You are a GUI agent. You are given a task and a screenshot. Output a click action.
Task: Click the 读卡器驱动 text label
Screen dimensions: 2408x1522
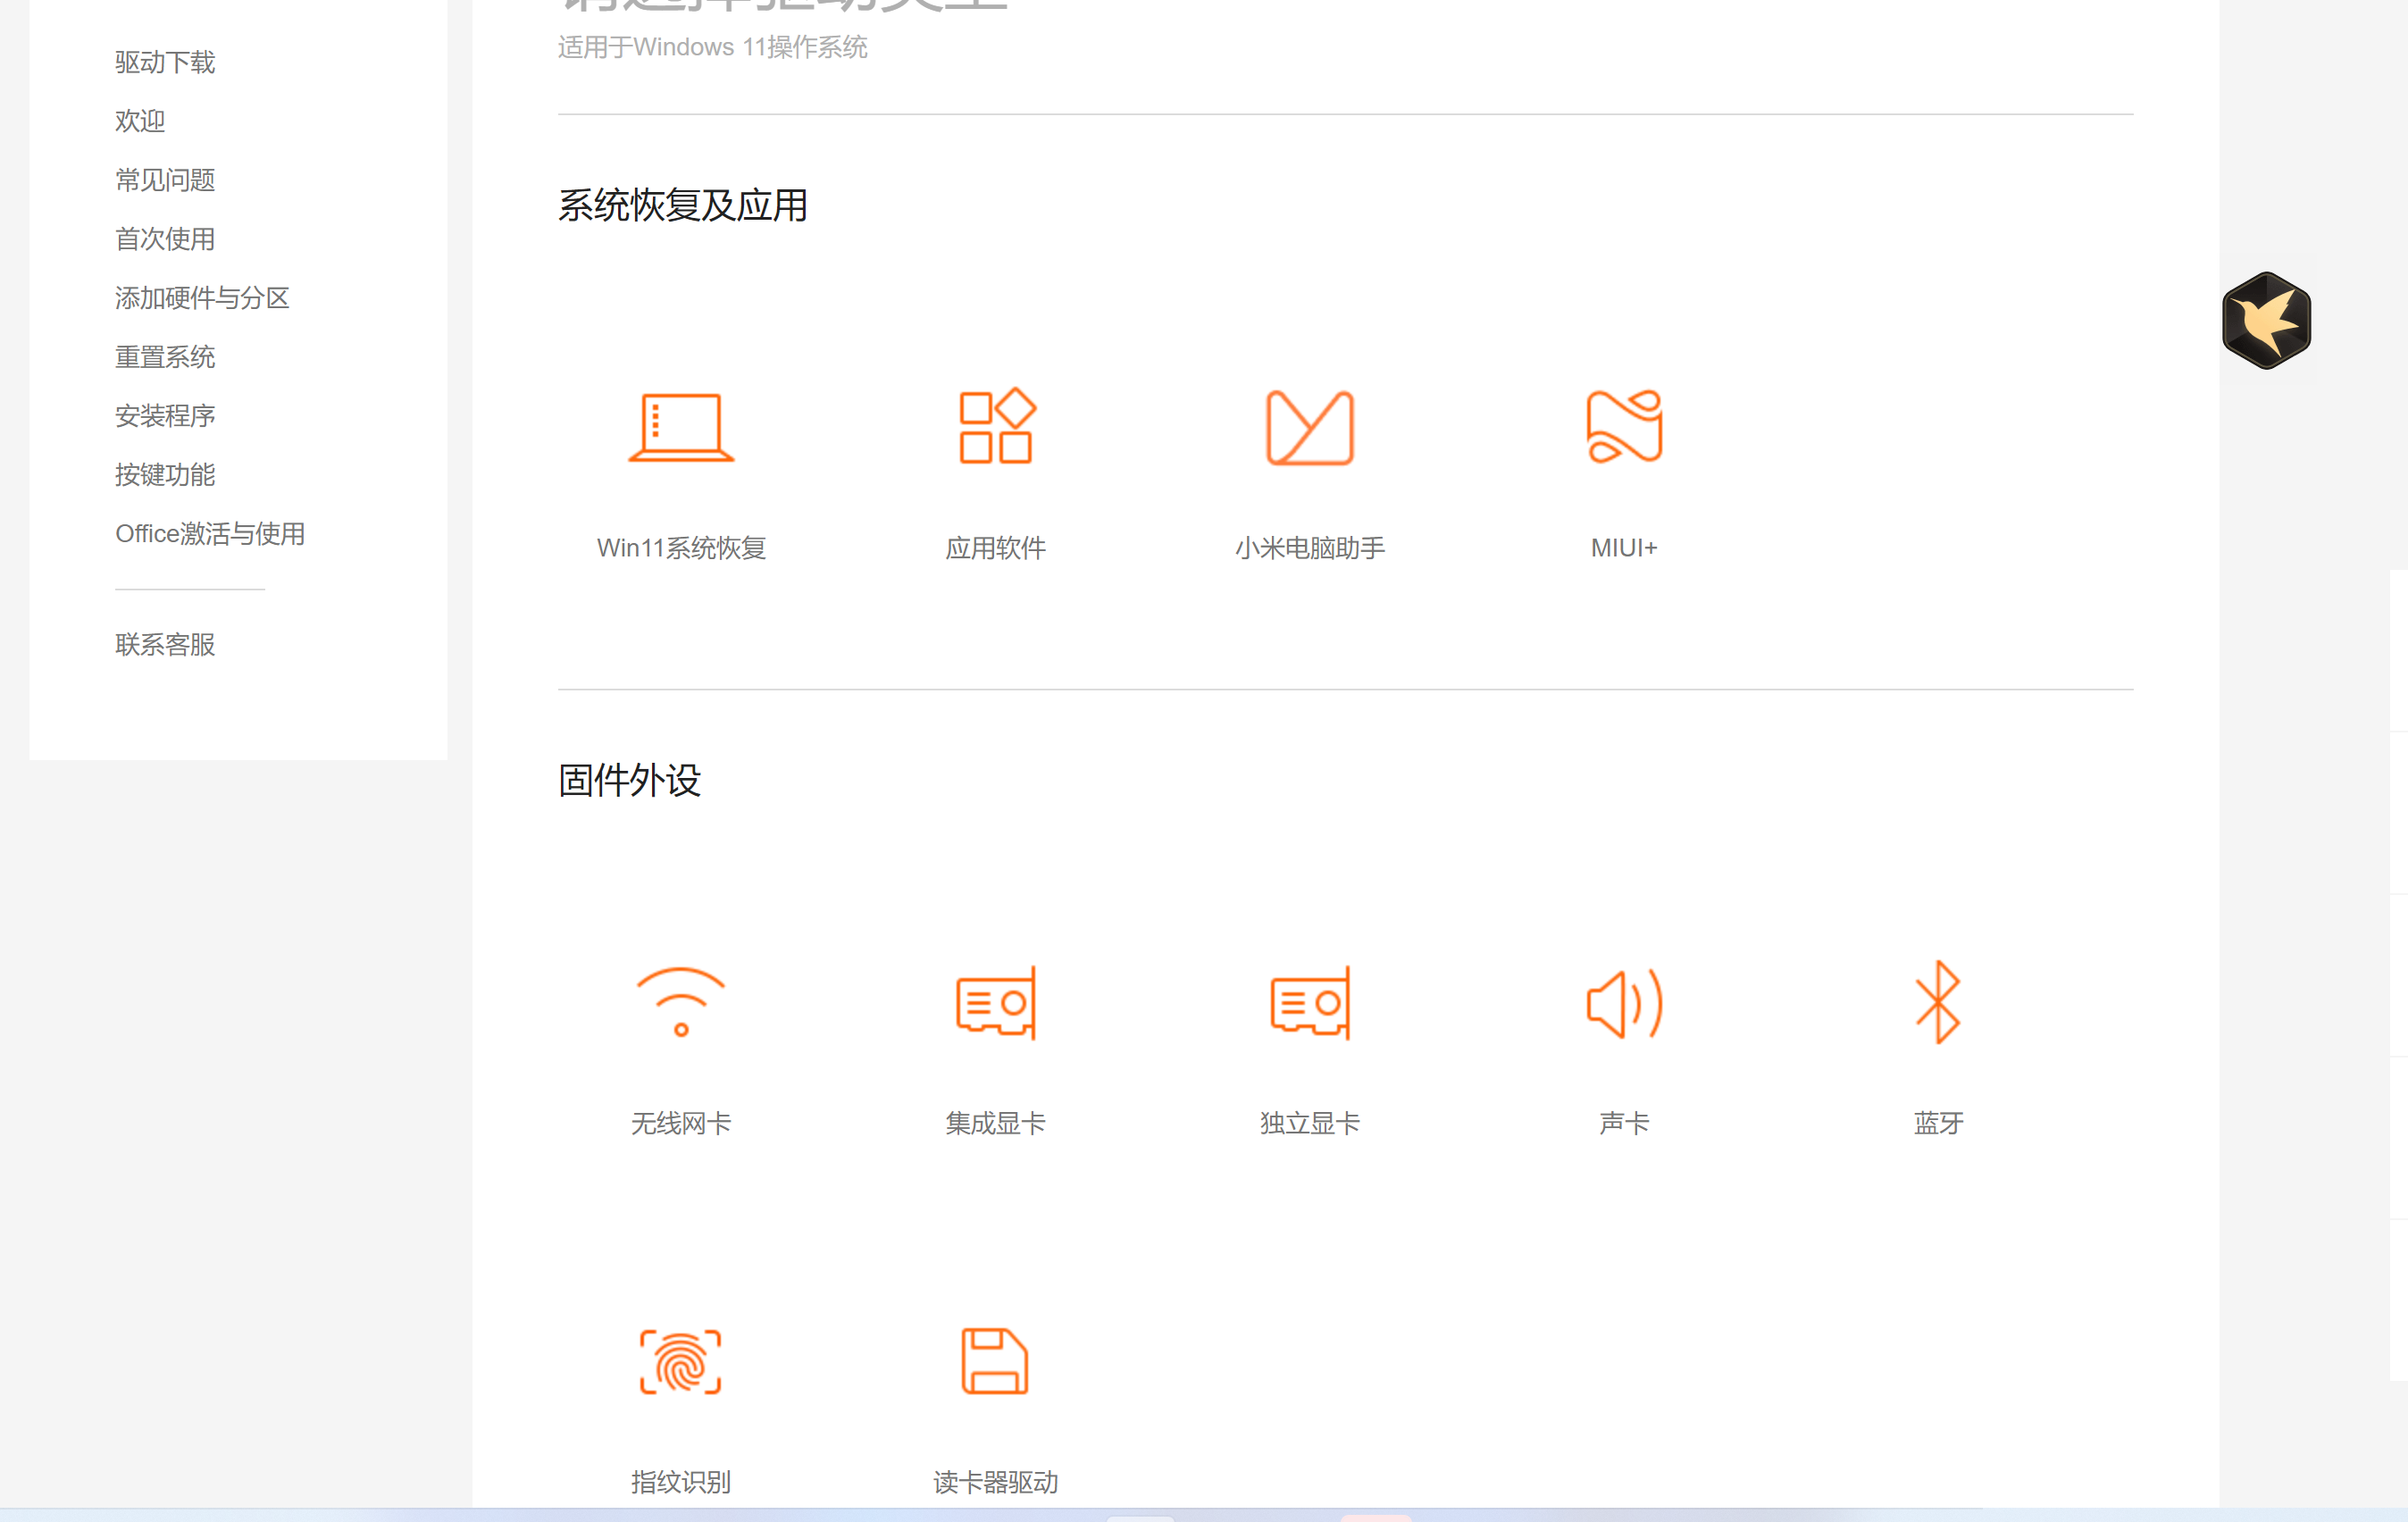point(996,1482)
